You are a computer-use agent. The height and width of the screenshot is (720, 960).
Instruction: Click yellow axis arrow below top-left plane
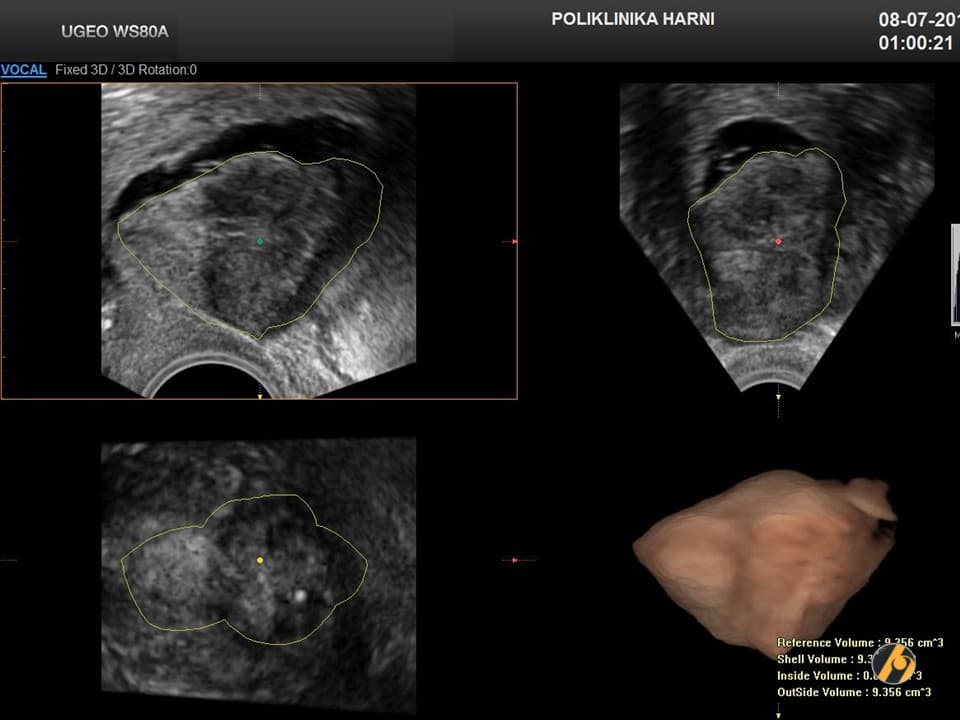coord(260,396)
